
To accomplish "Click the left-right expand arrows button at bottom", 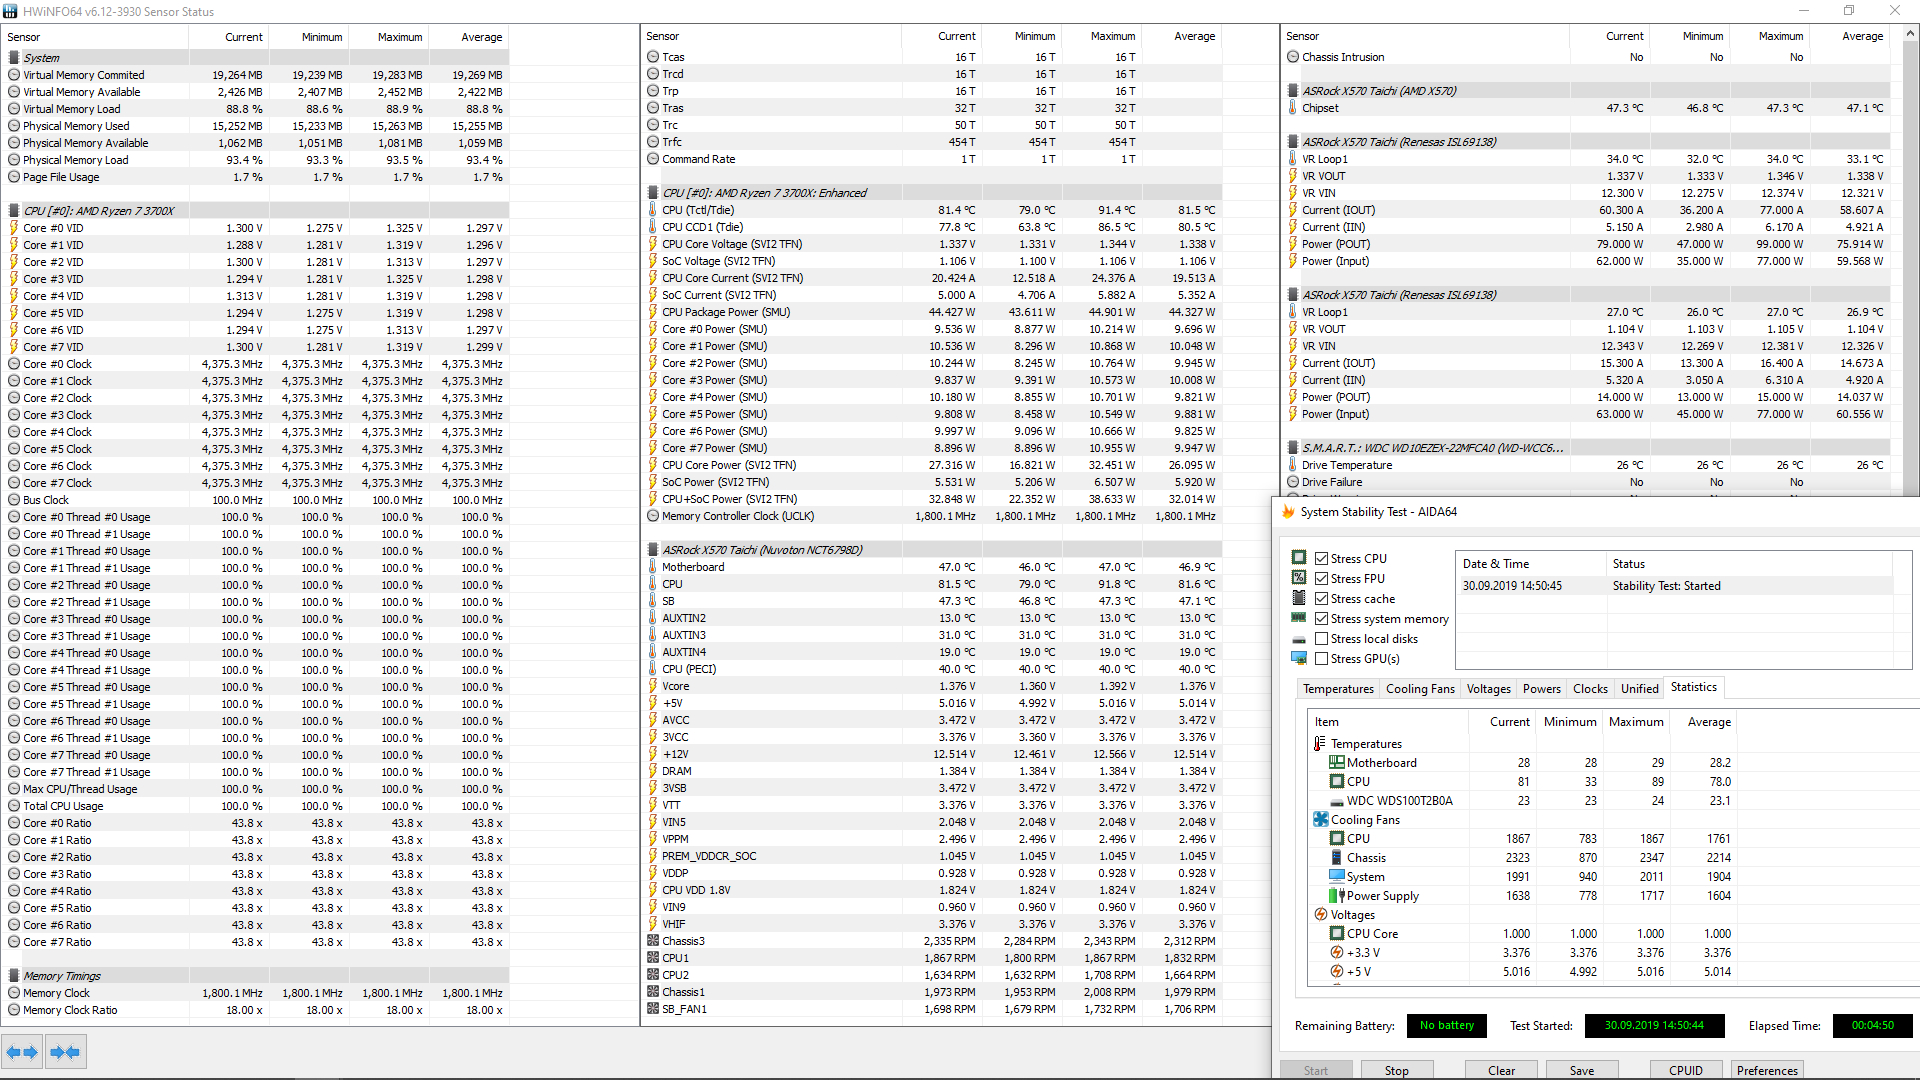I will (x=22, y=1052).
